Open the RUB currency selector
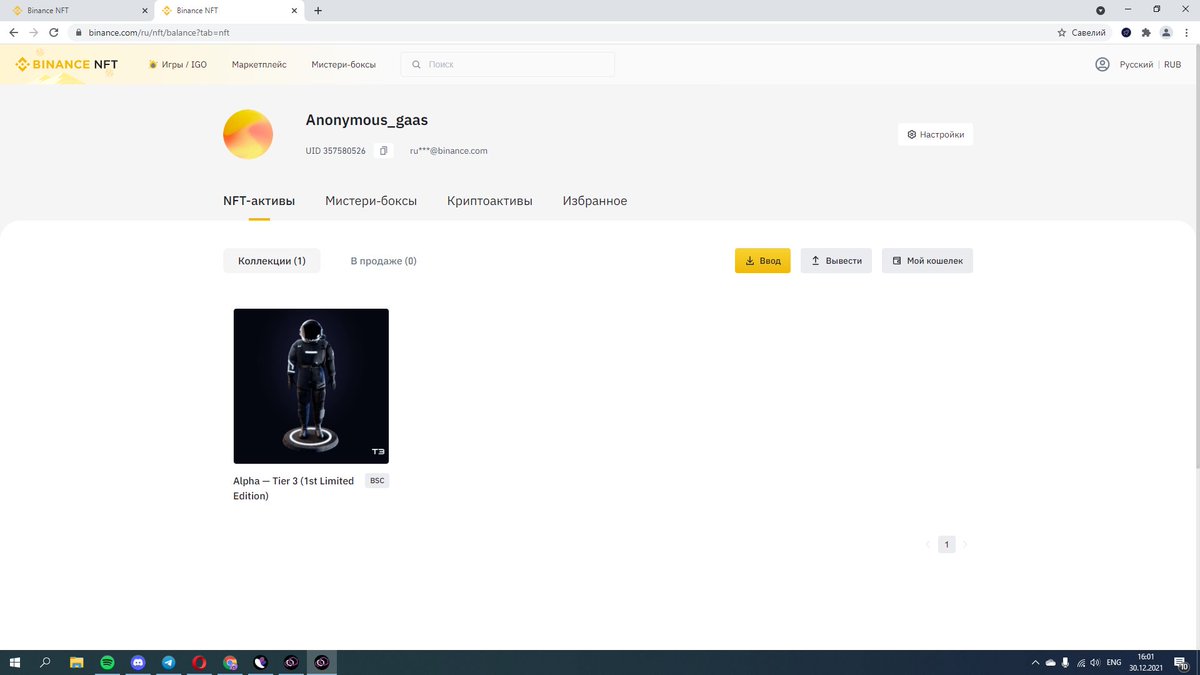The height and width of the screenshot is (675, 1200). [x=1171, y=63]
